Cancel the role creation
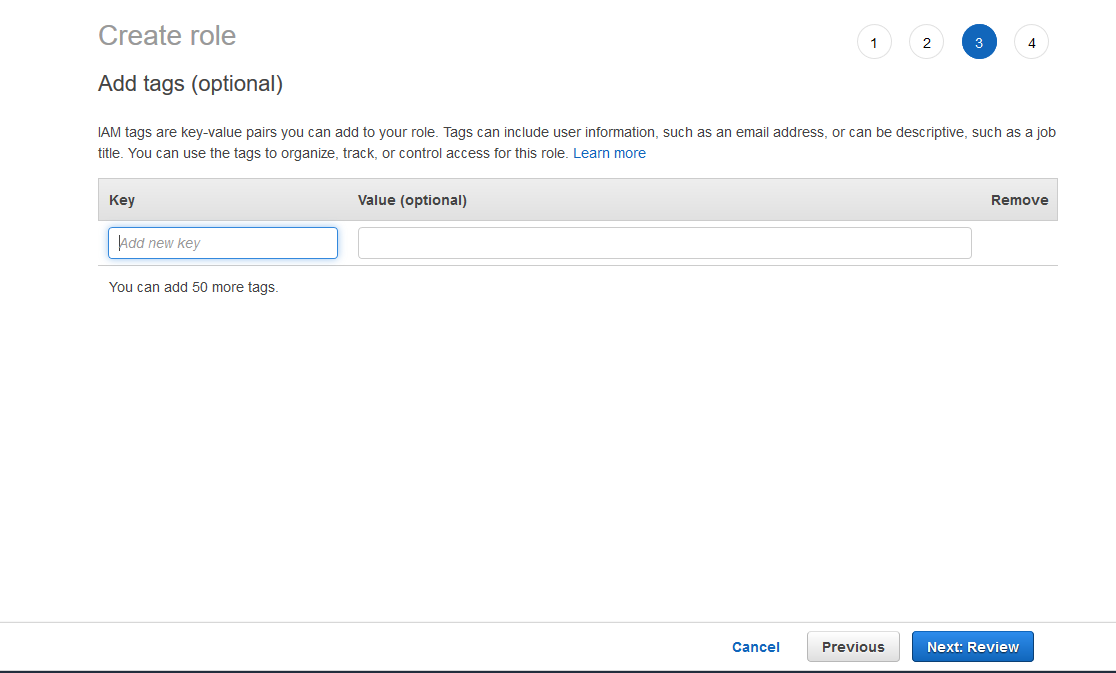Image resolution: width=1116 pixels, height=673 pixels. pos(755,647)
